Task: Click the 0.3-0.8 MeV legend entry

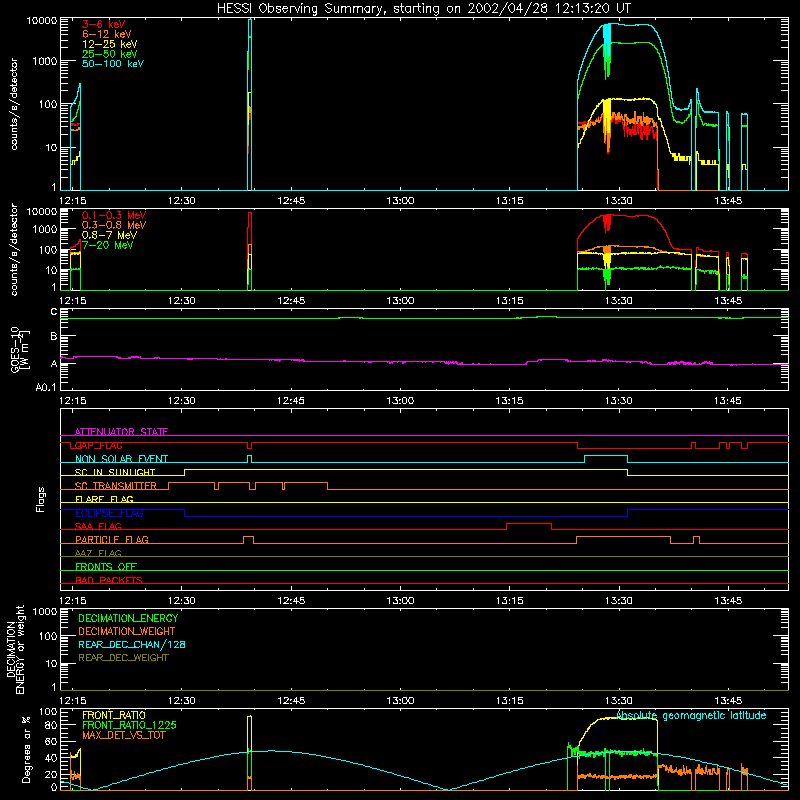Action: coord(114,225)
